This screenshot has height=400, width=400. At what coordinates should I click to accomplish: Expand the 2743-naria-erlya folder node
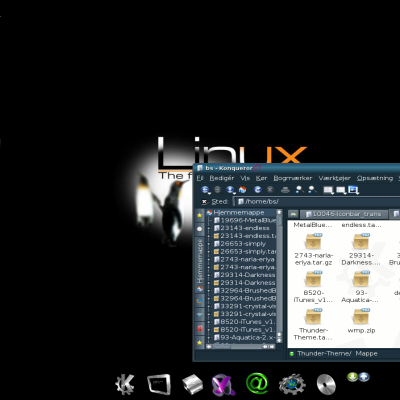(x=209, y=259)
